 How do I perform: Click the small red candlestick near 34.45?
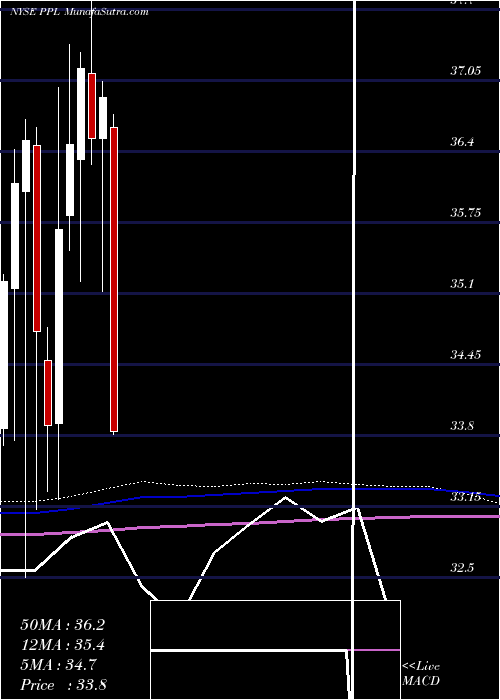tap(48, 393)
